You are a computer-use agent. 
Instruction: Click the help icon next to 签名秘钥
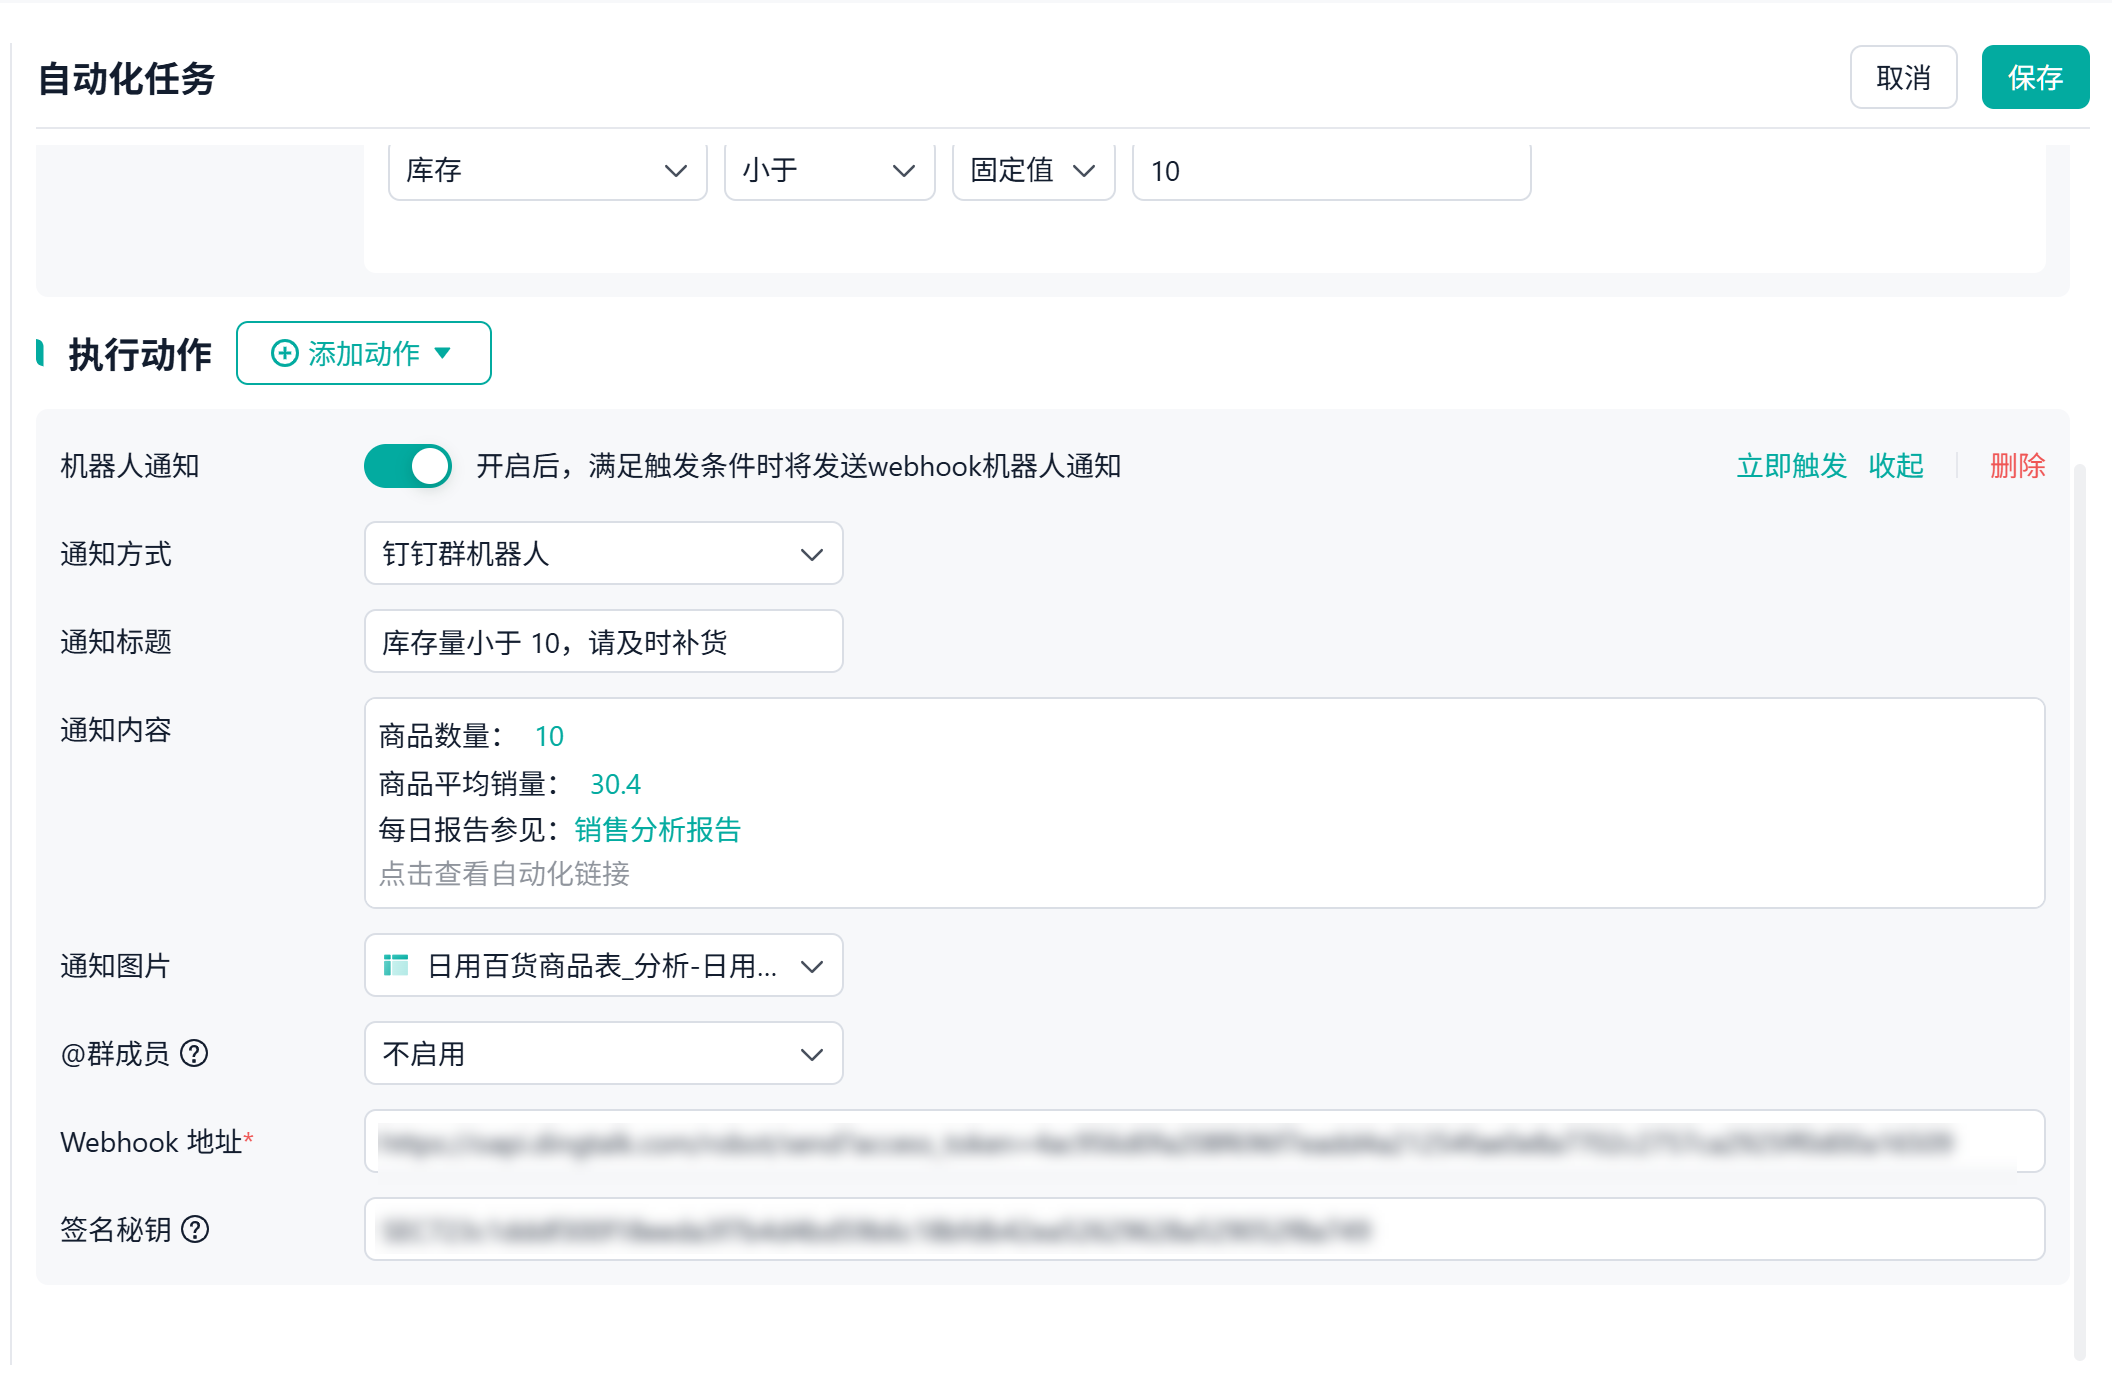click(195, 1229)
